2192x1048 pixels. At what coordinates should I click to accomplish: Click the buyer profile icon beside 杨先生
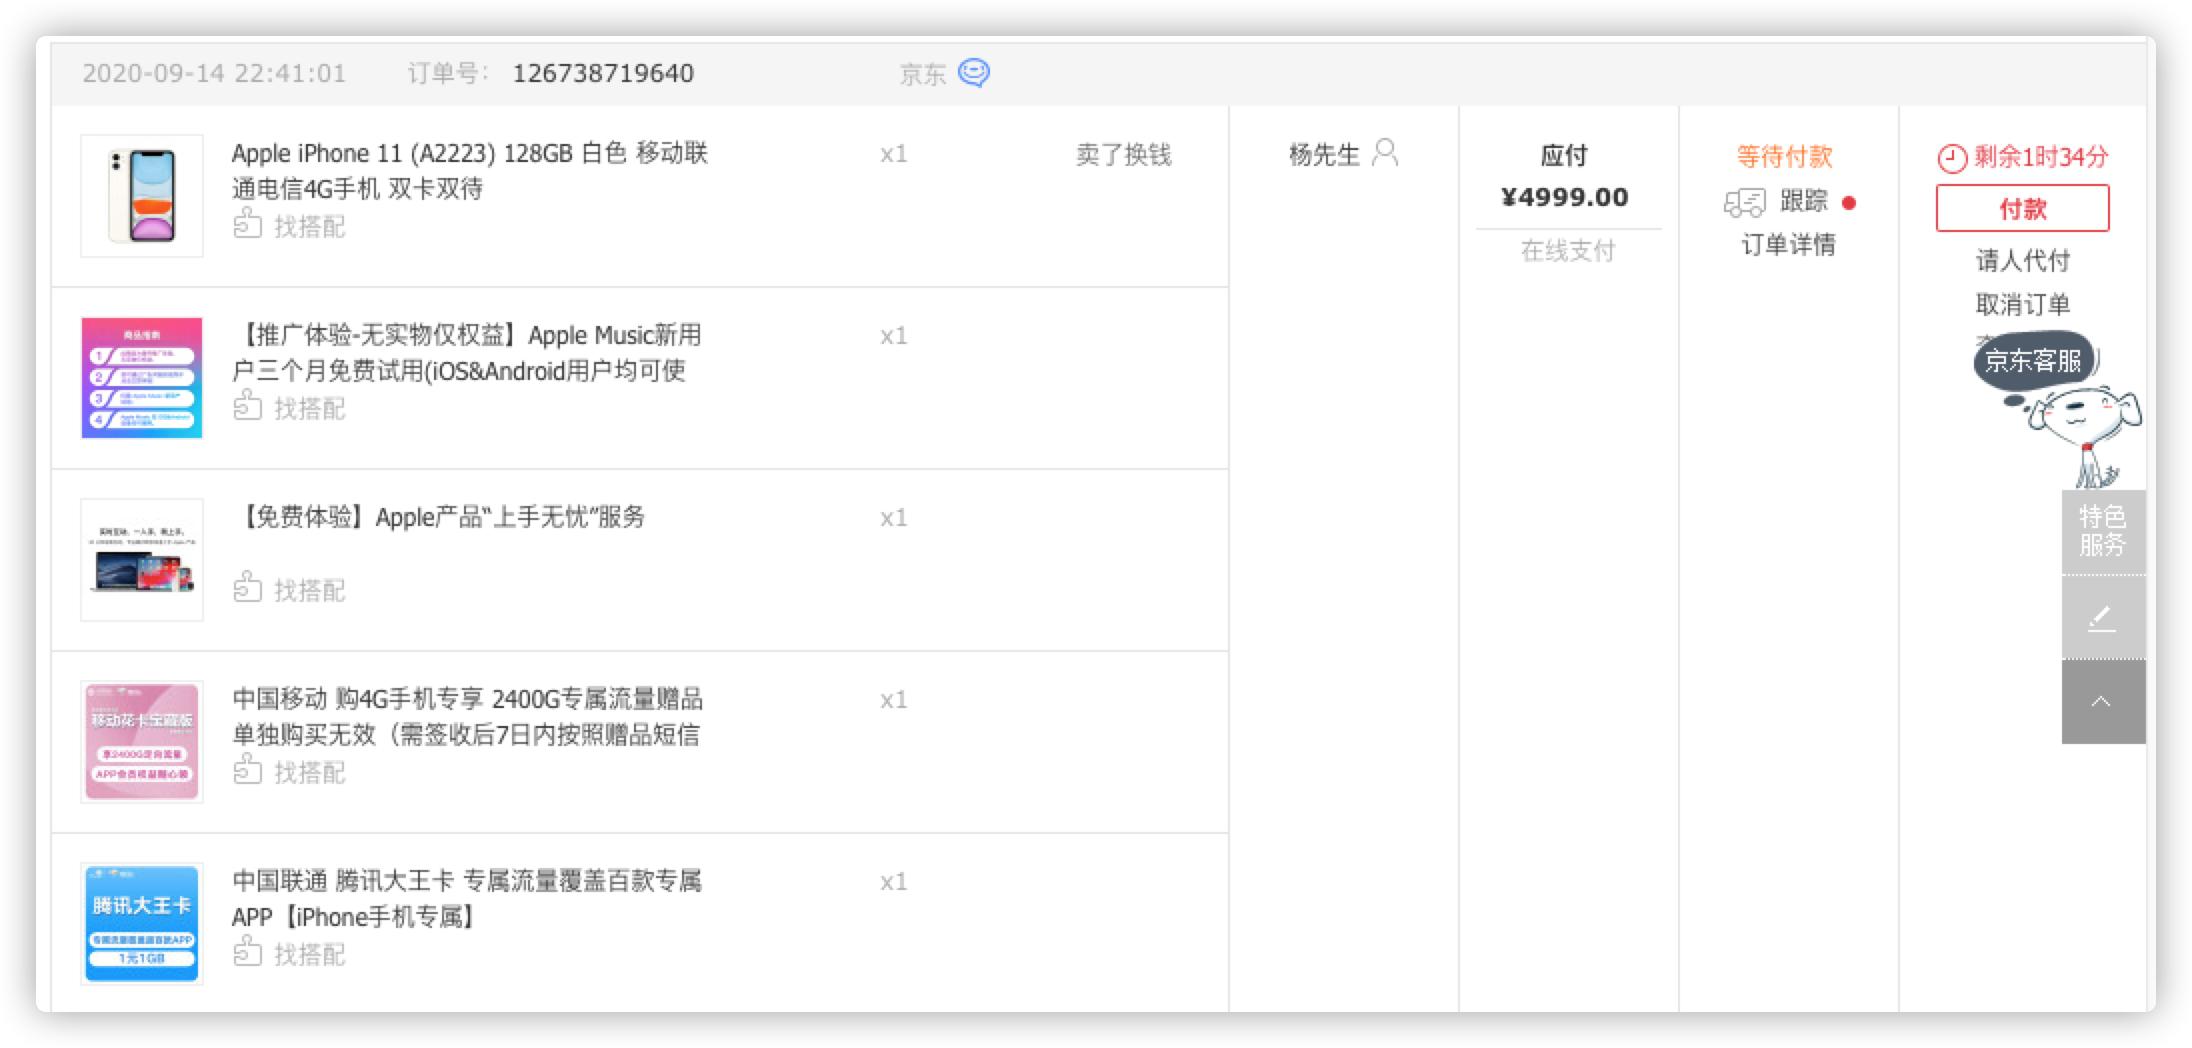(1385, 153)
